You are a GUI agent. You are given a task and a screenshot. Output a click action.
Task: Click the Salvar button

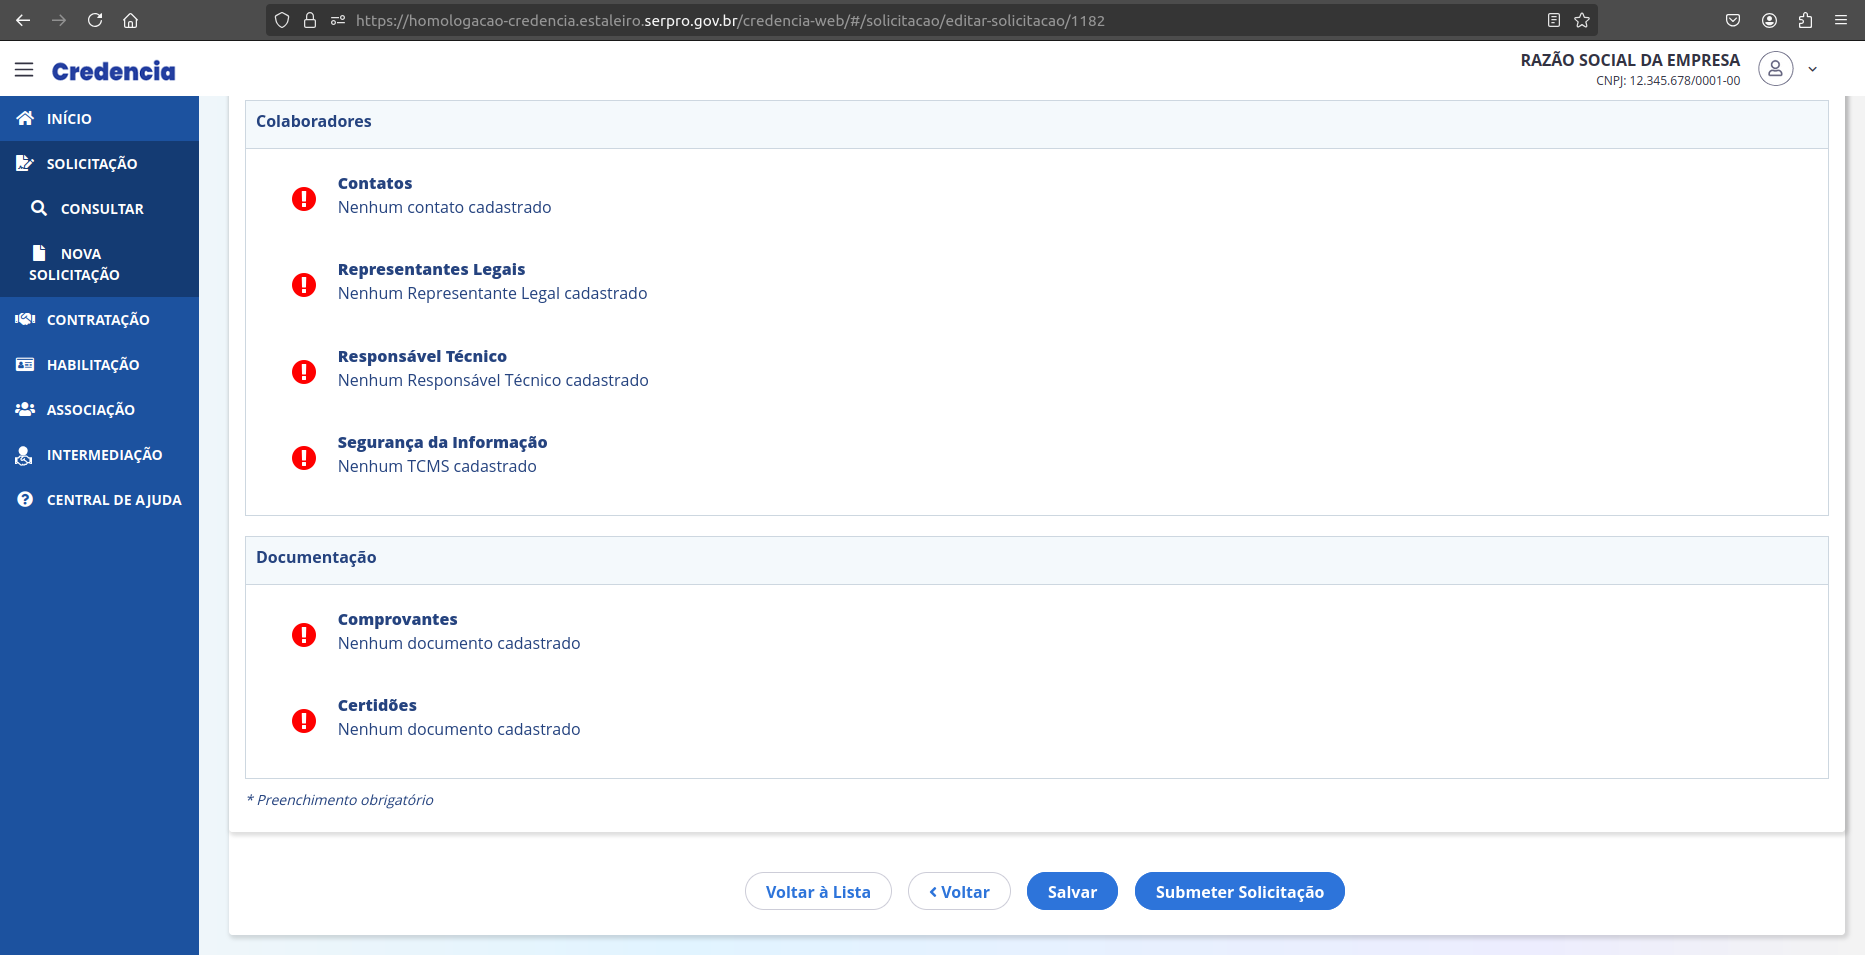pyautogui.click(x=1072, y=892)
